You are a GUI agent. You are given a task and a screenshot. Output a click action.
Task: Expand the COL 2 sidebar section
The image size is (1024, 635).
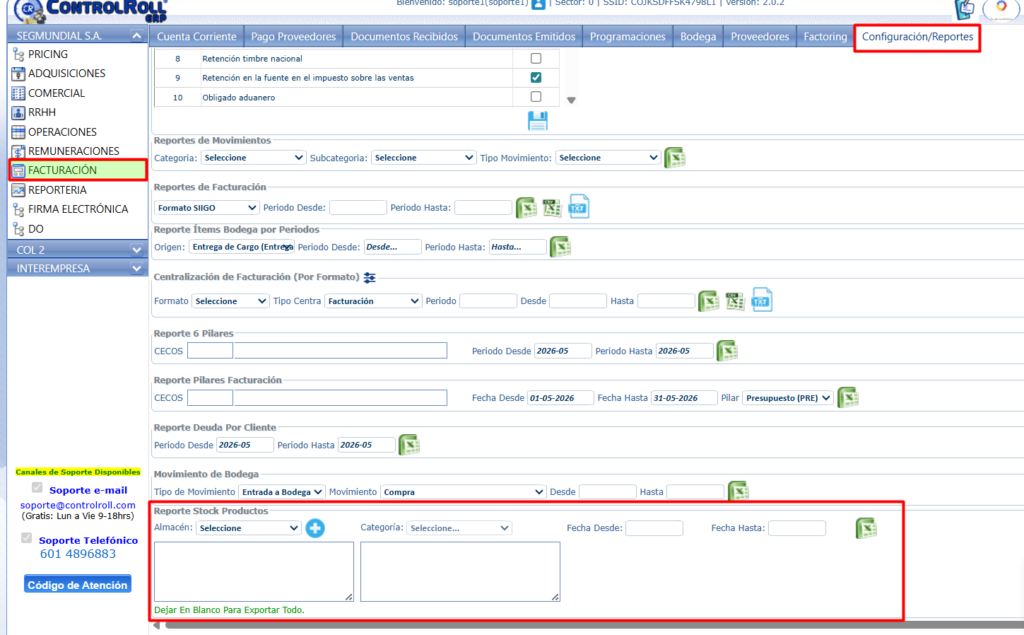coord(77,250)
